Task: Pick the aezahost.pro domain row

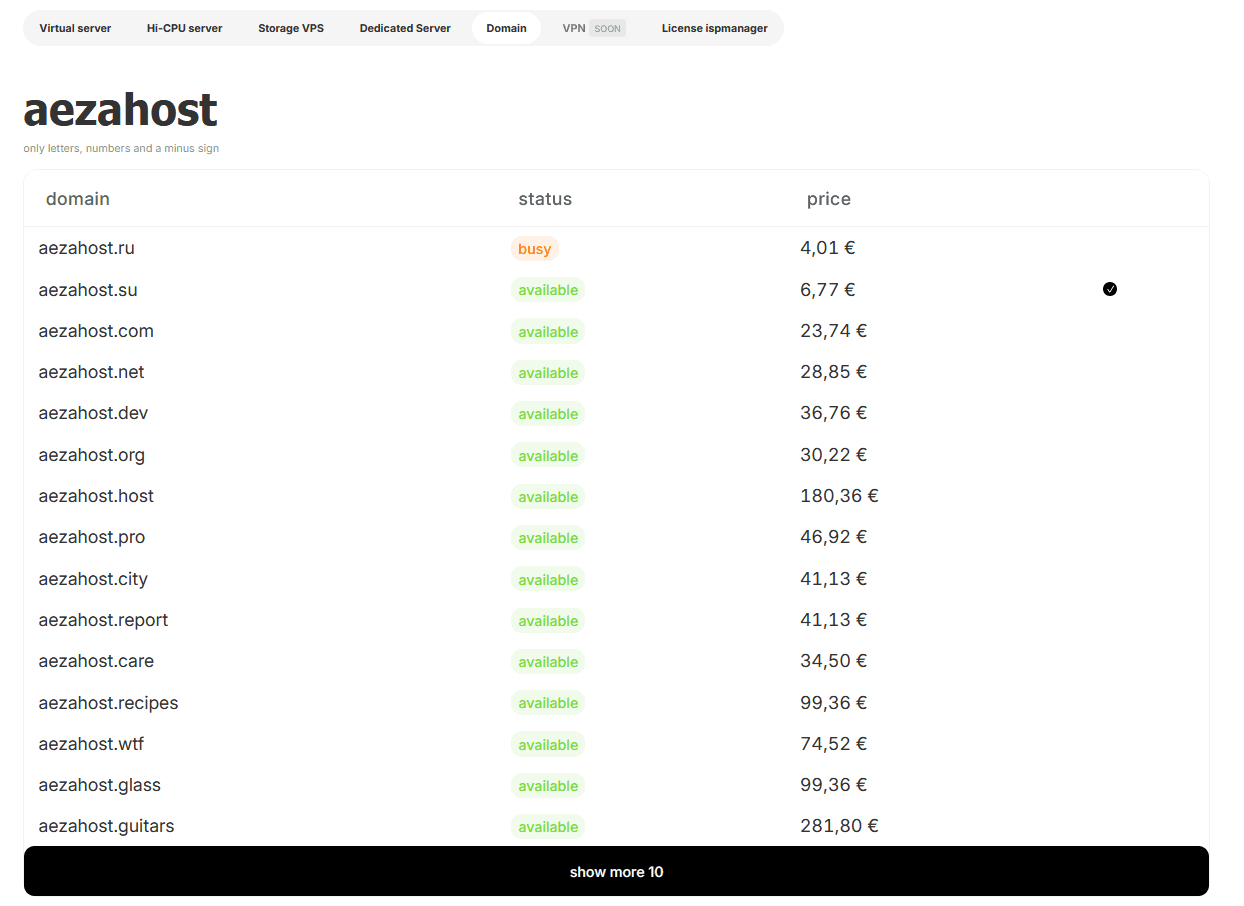Action: tap(91, 537)
